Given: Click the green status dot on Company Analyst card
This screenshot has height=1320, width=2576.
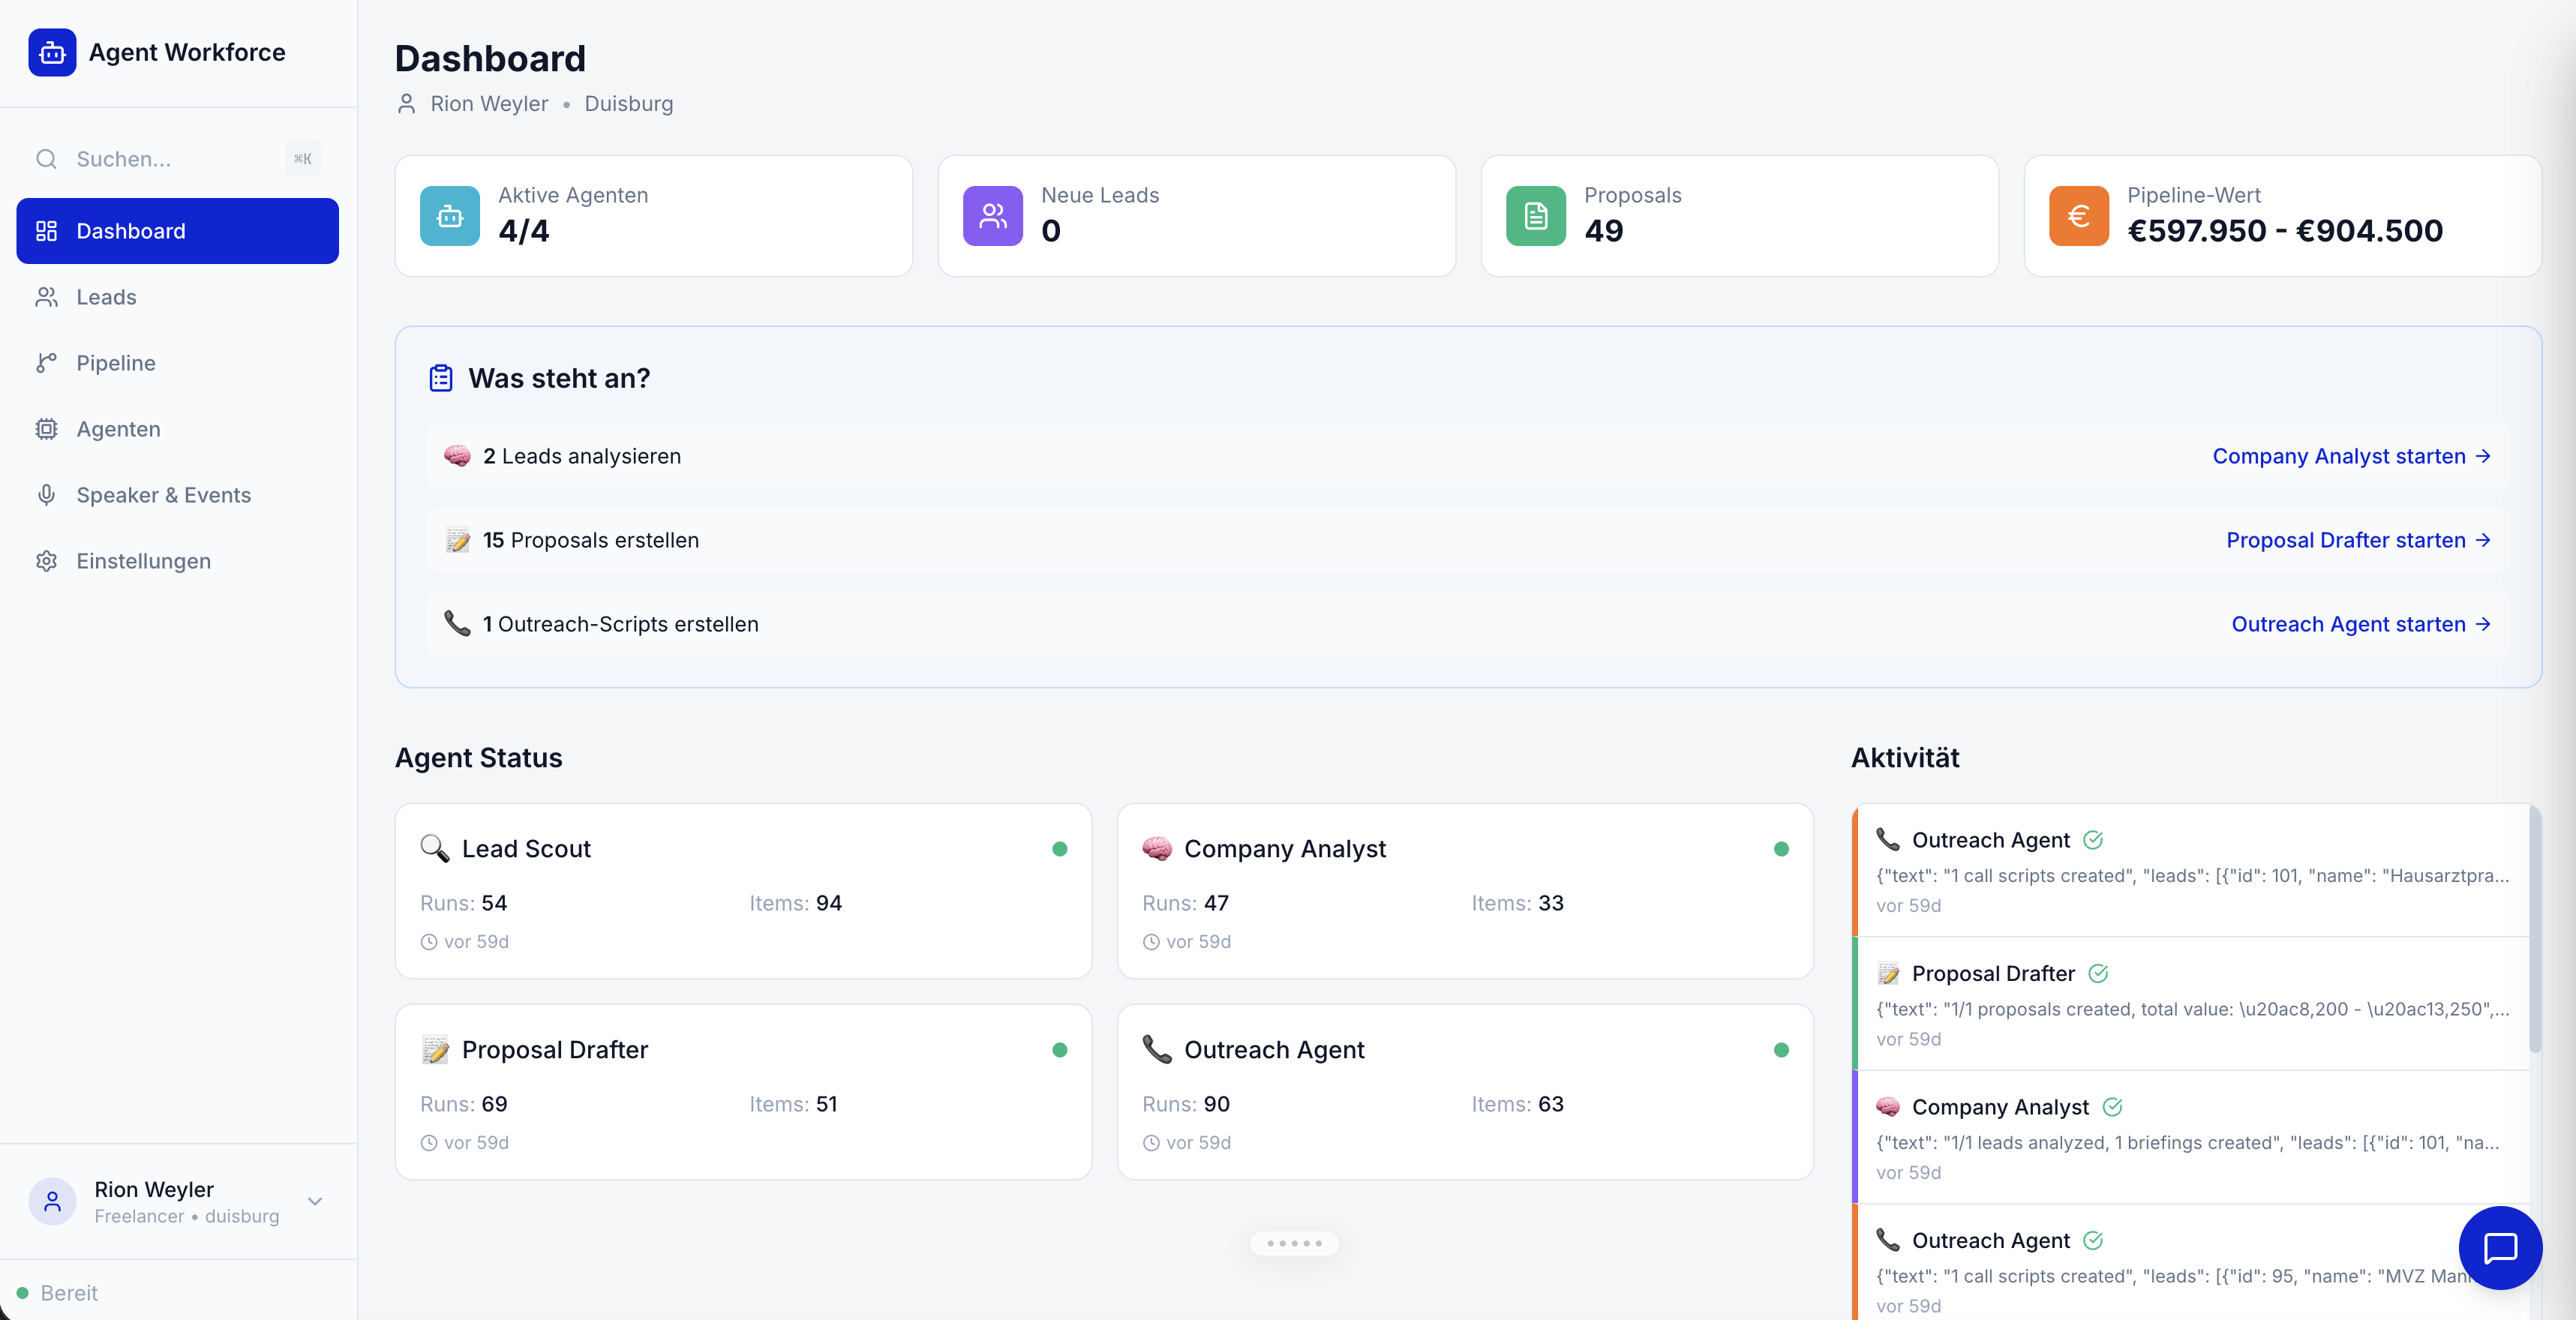Looking at the screenshot, I should coord(1781,849).
